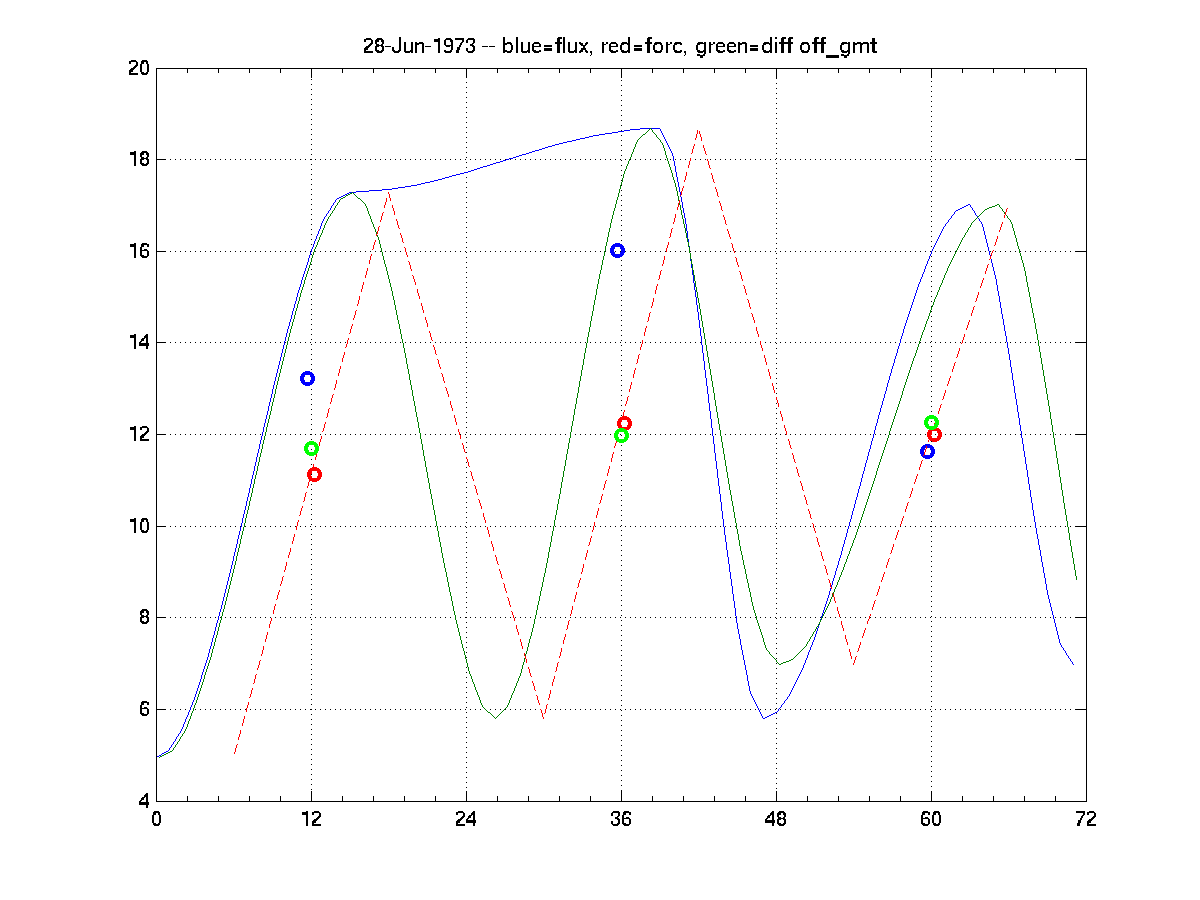Click the red circle marker near x=12
This screenshot has height=900, width=1200.
pos(314,474)
